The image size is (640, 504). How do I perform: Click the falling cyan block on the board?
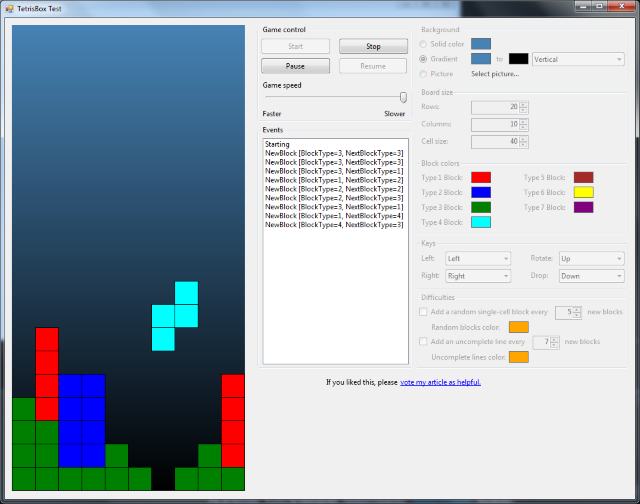click(175, 316)
